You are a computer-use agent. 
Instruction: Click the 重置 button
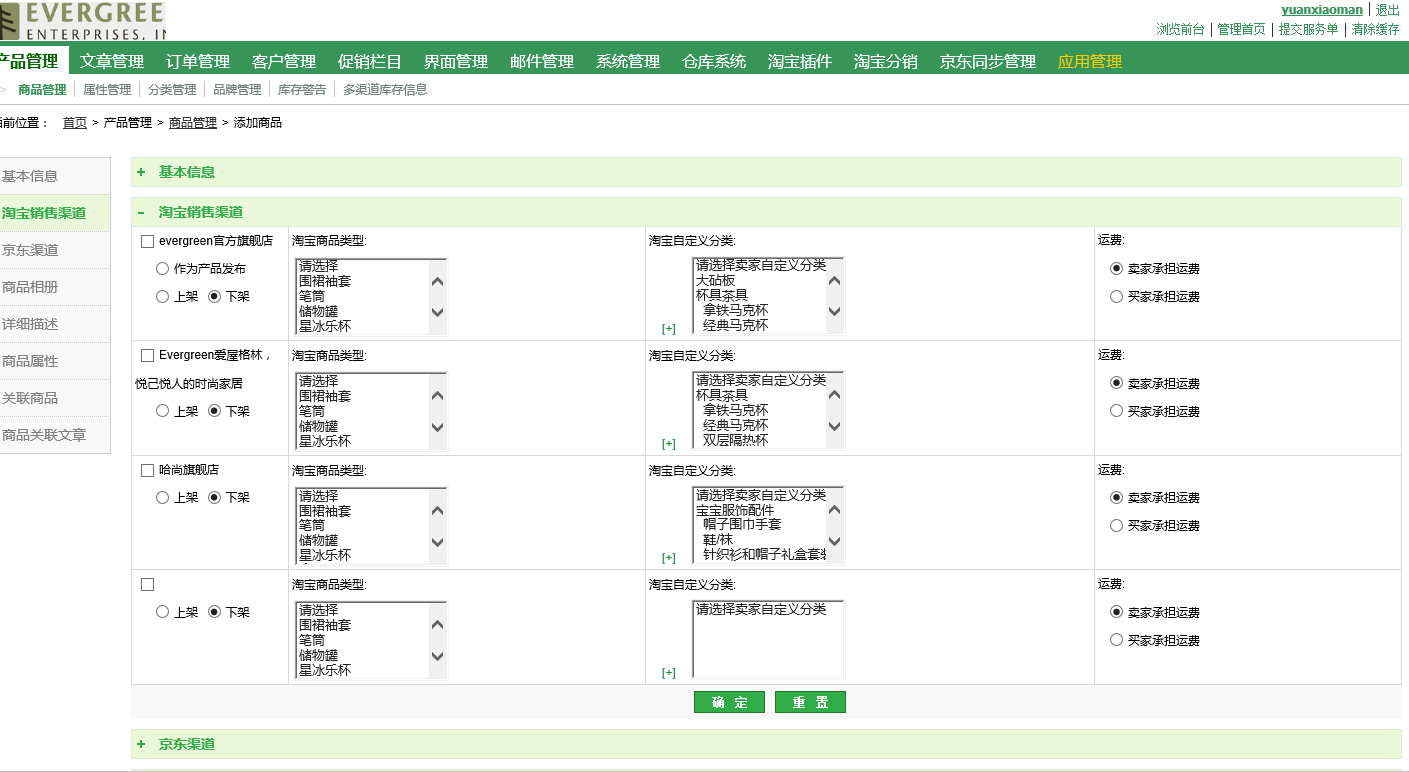(810, 702)
